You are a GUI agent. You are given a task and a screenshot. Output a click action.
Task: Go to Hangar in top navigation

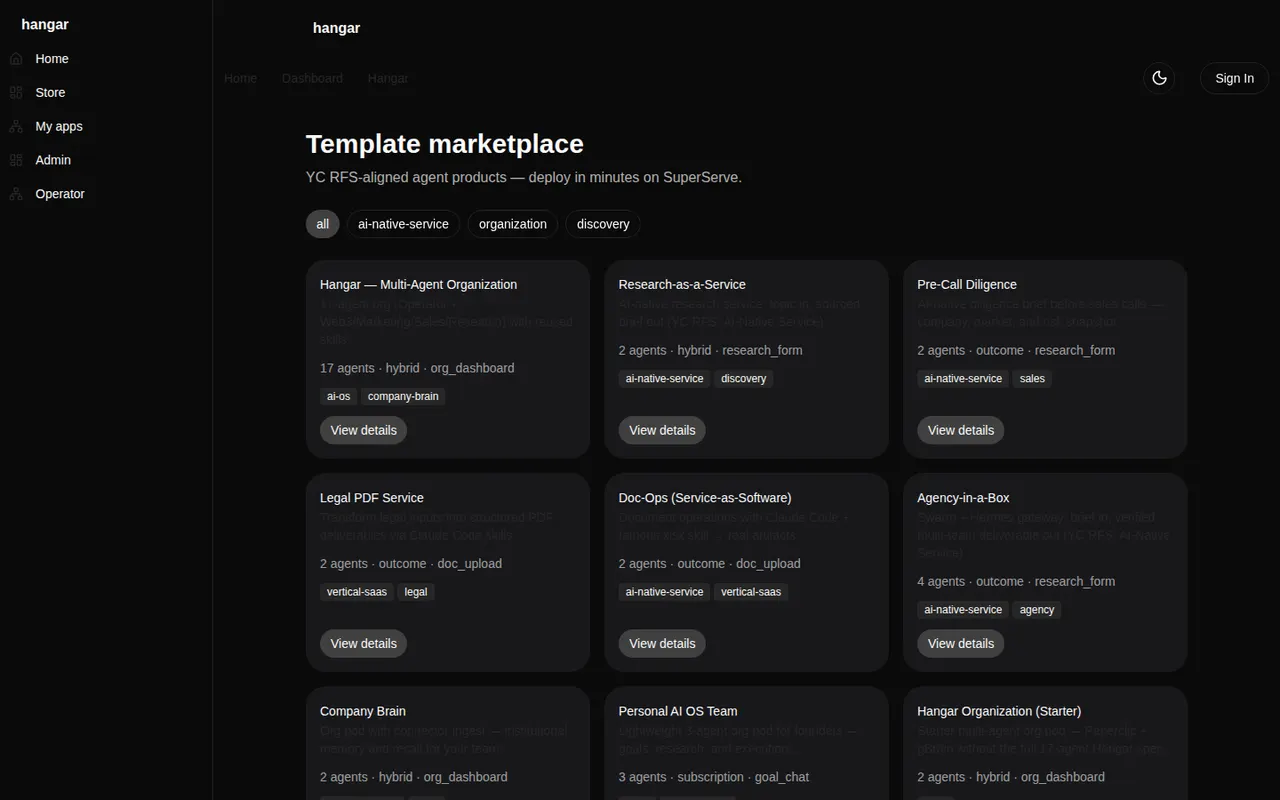[388, 78]
